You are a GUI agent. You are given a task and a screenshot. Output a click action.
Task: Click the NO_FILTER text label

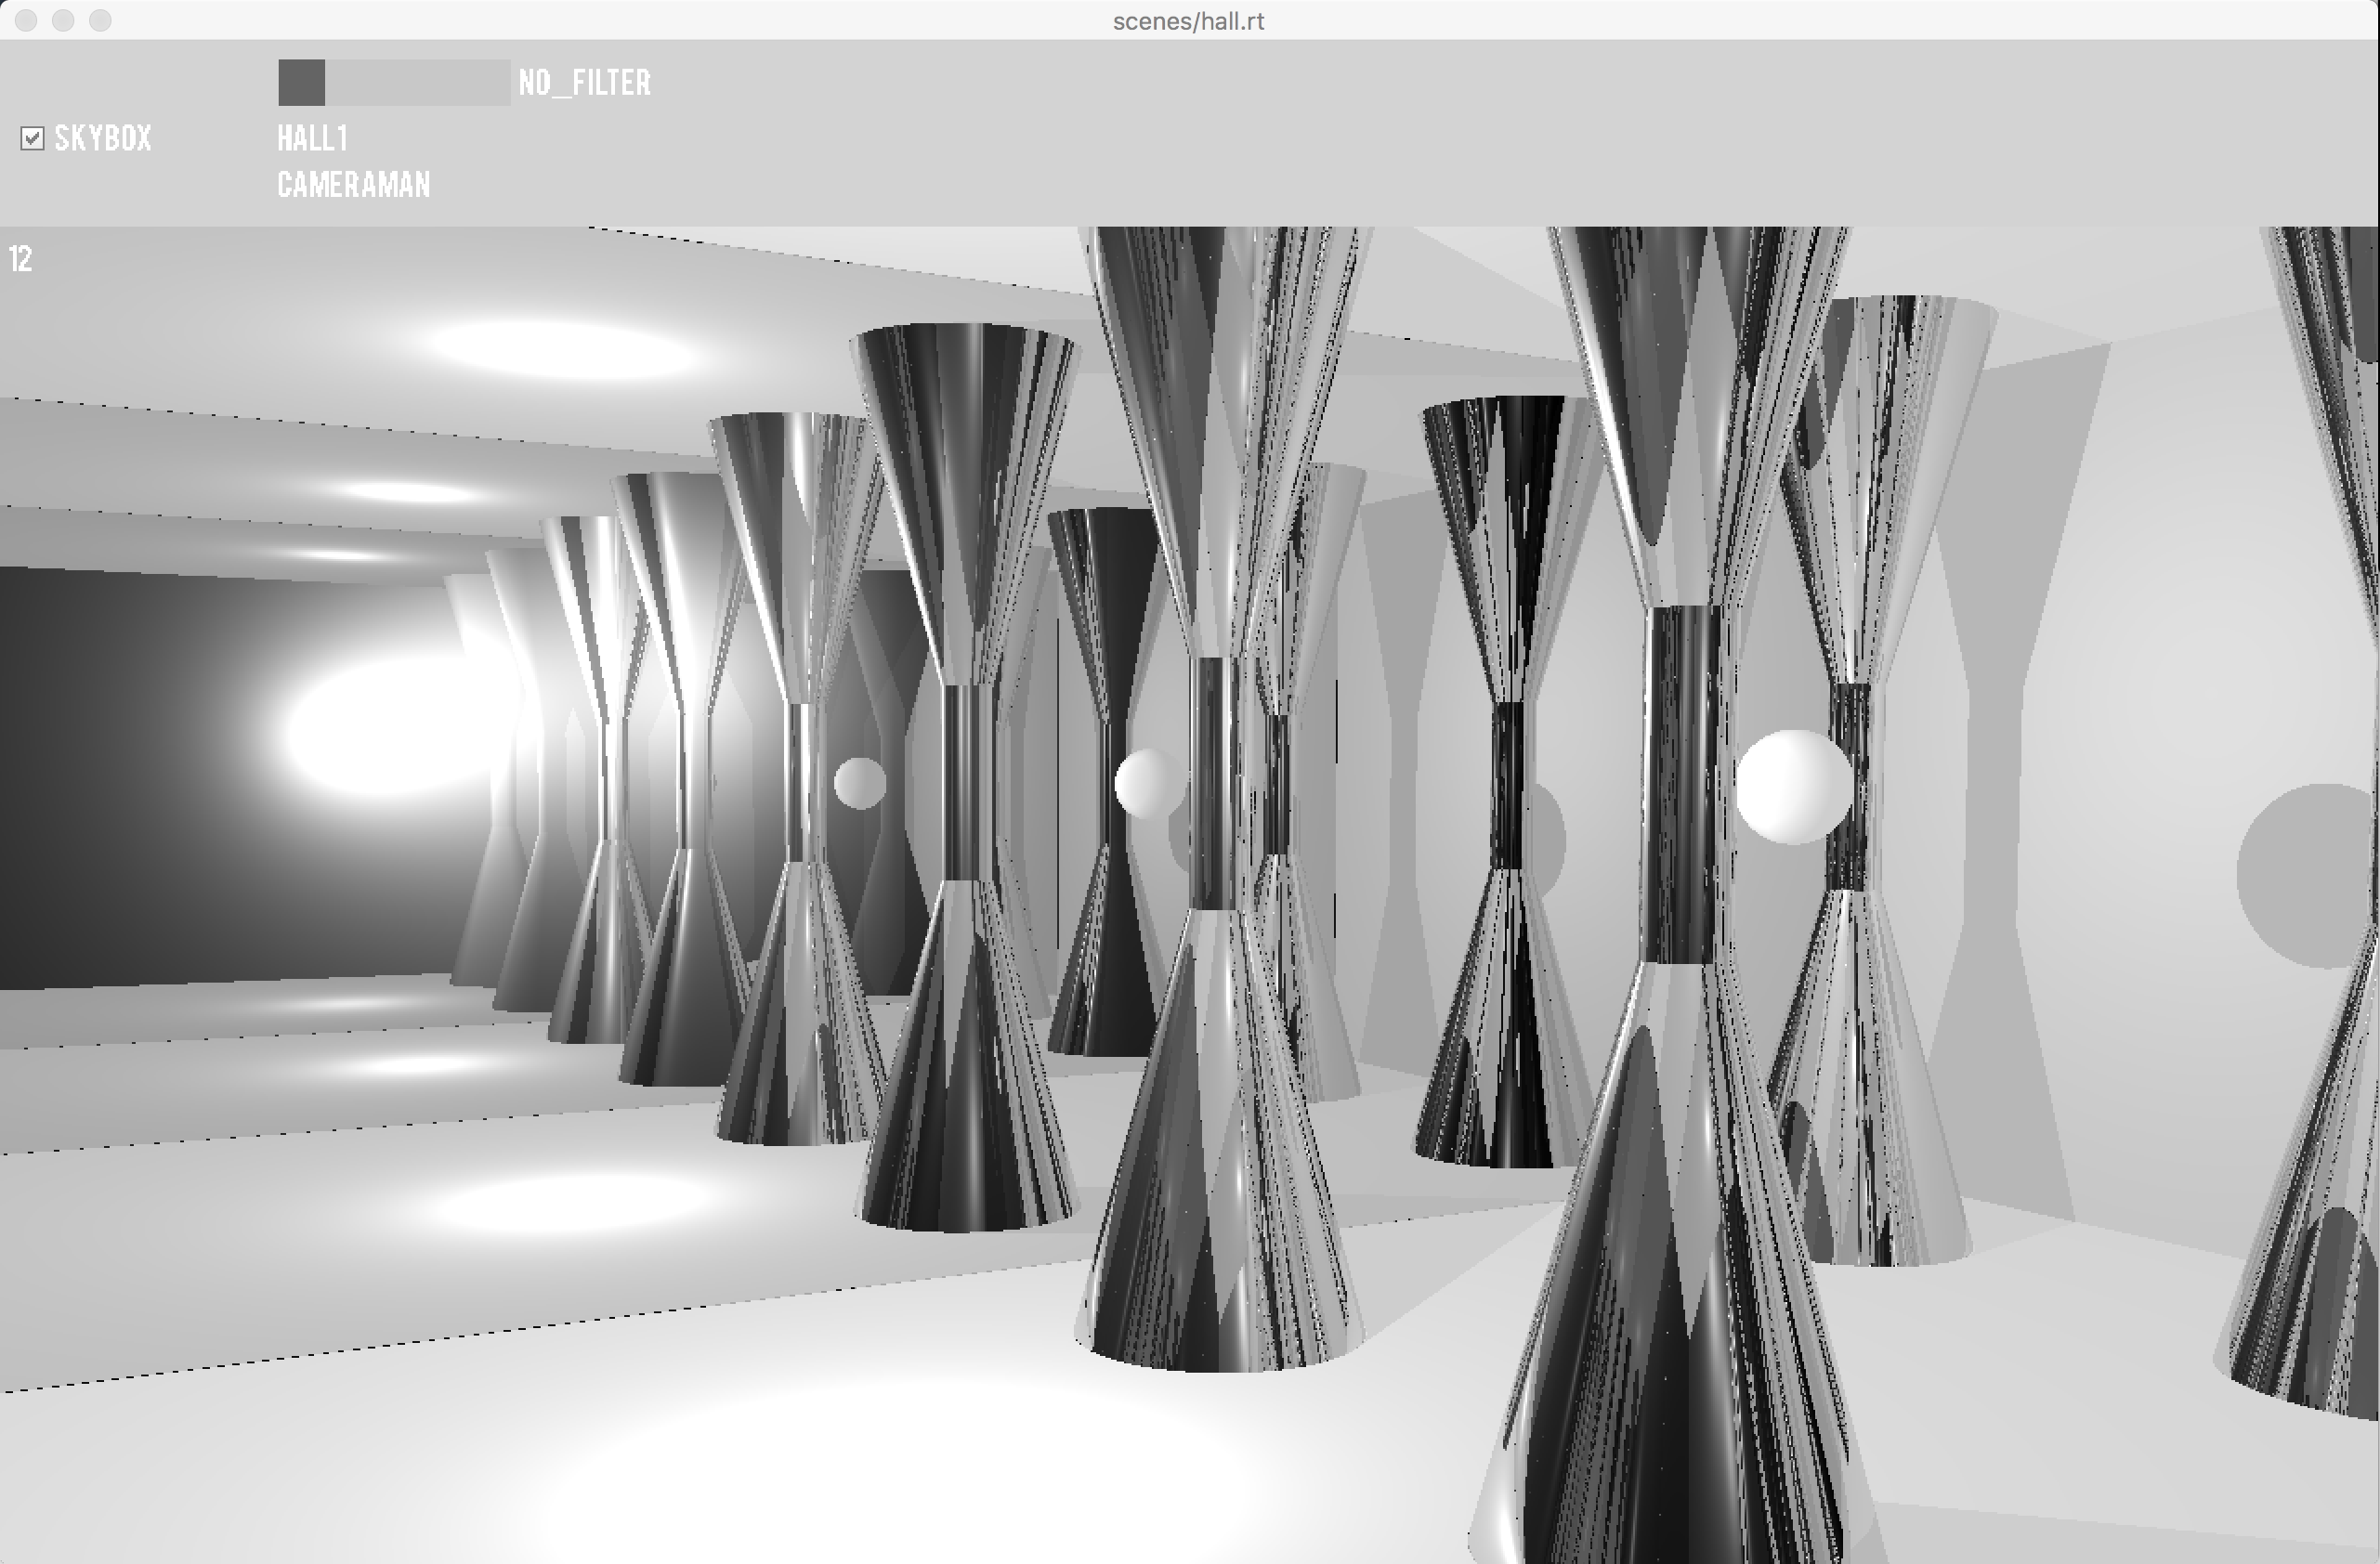584,82
